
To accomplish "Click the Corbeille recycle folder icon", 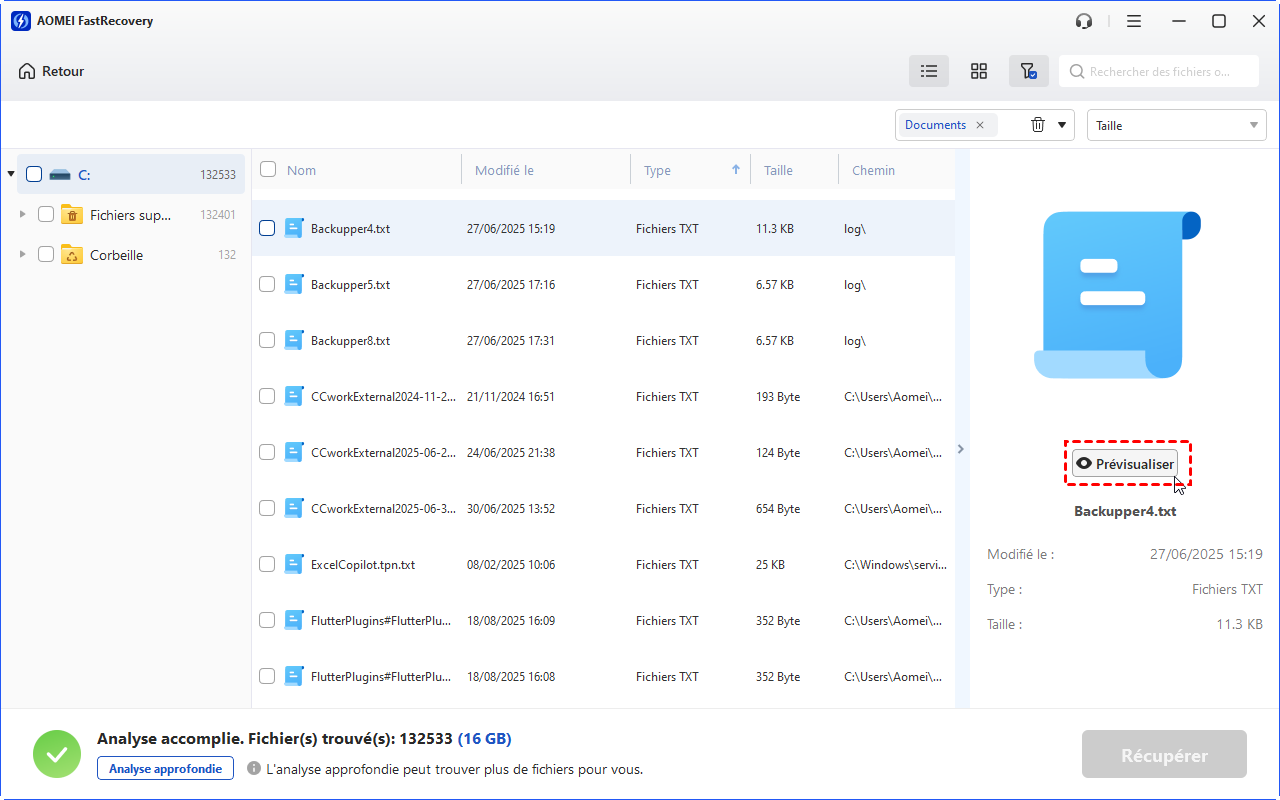I will coord(72,255).
